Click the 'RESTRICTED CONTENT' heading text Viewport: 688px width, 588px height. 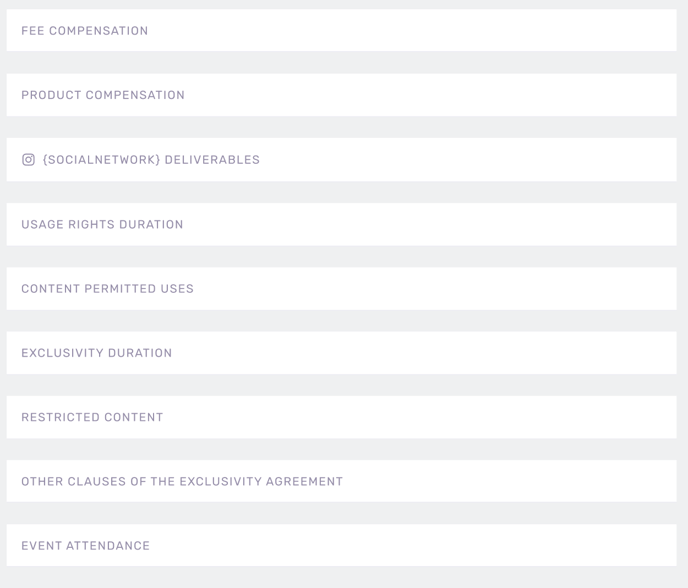pos(92,417)
